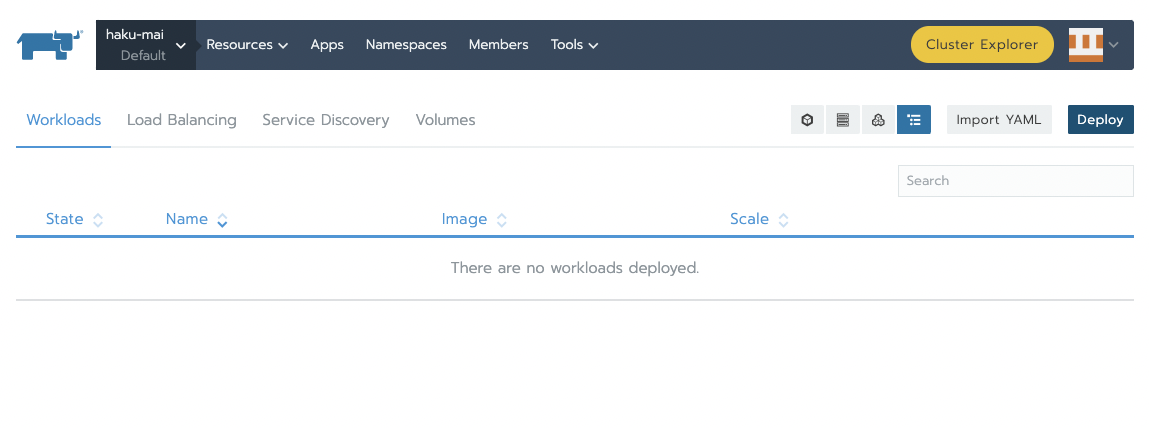Sort by the Scale column arrows
Viewport: 1149px width, 428px height.
click(x=783, y=220)
